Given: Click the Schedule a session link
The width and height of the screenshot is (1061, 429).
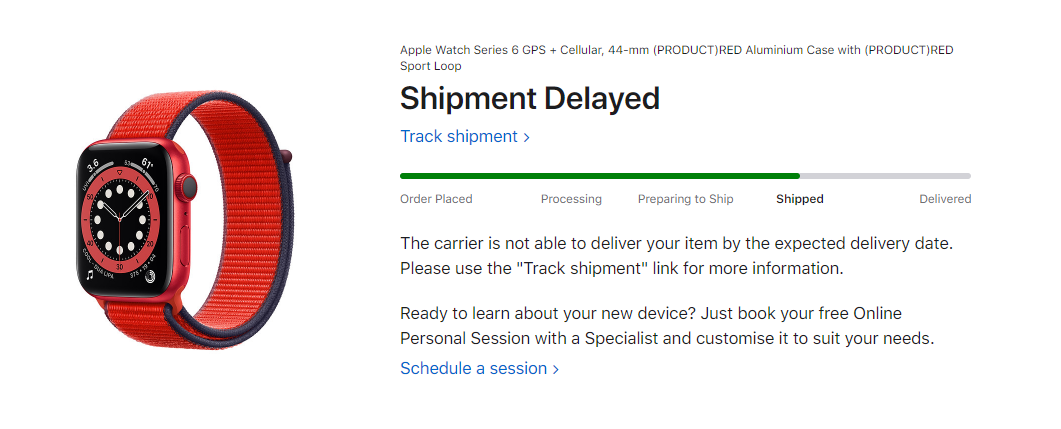Looking at the screenshot, I should [479, 368].
